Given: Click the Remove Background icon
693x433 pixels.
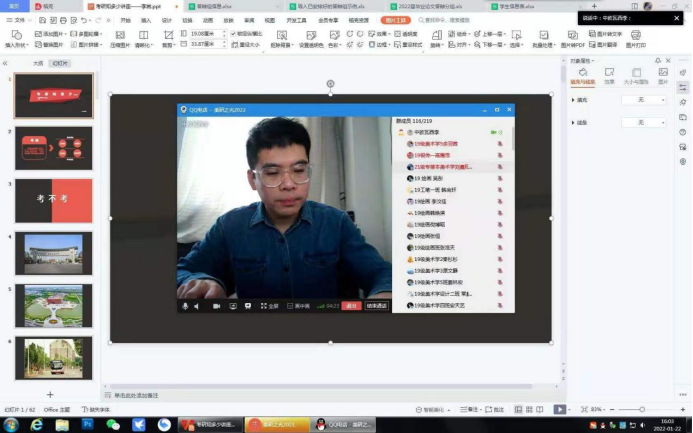Looking at the screenshot, I should (x=282, y=35).
